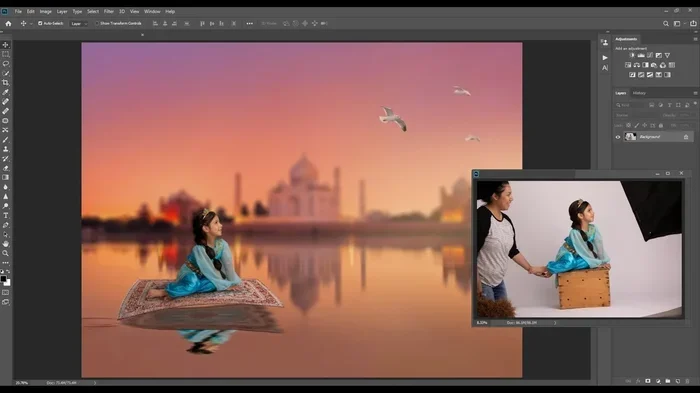Click the Actions play button in side strip
The image size is (700, 393).
pos(605,58)
